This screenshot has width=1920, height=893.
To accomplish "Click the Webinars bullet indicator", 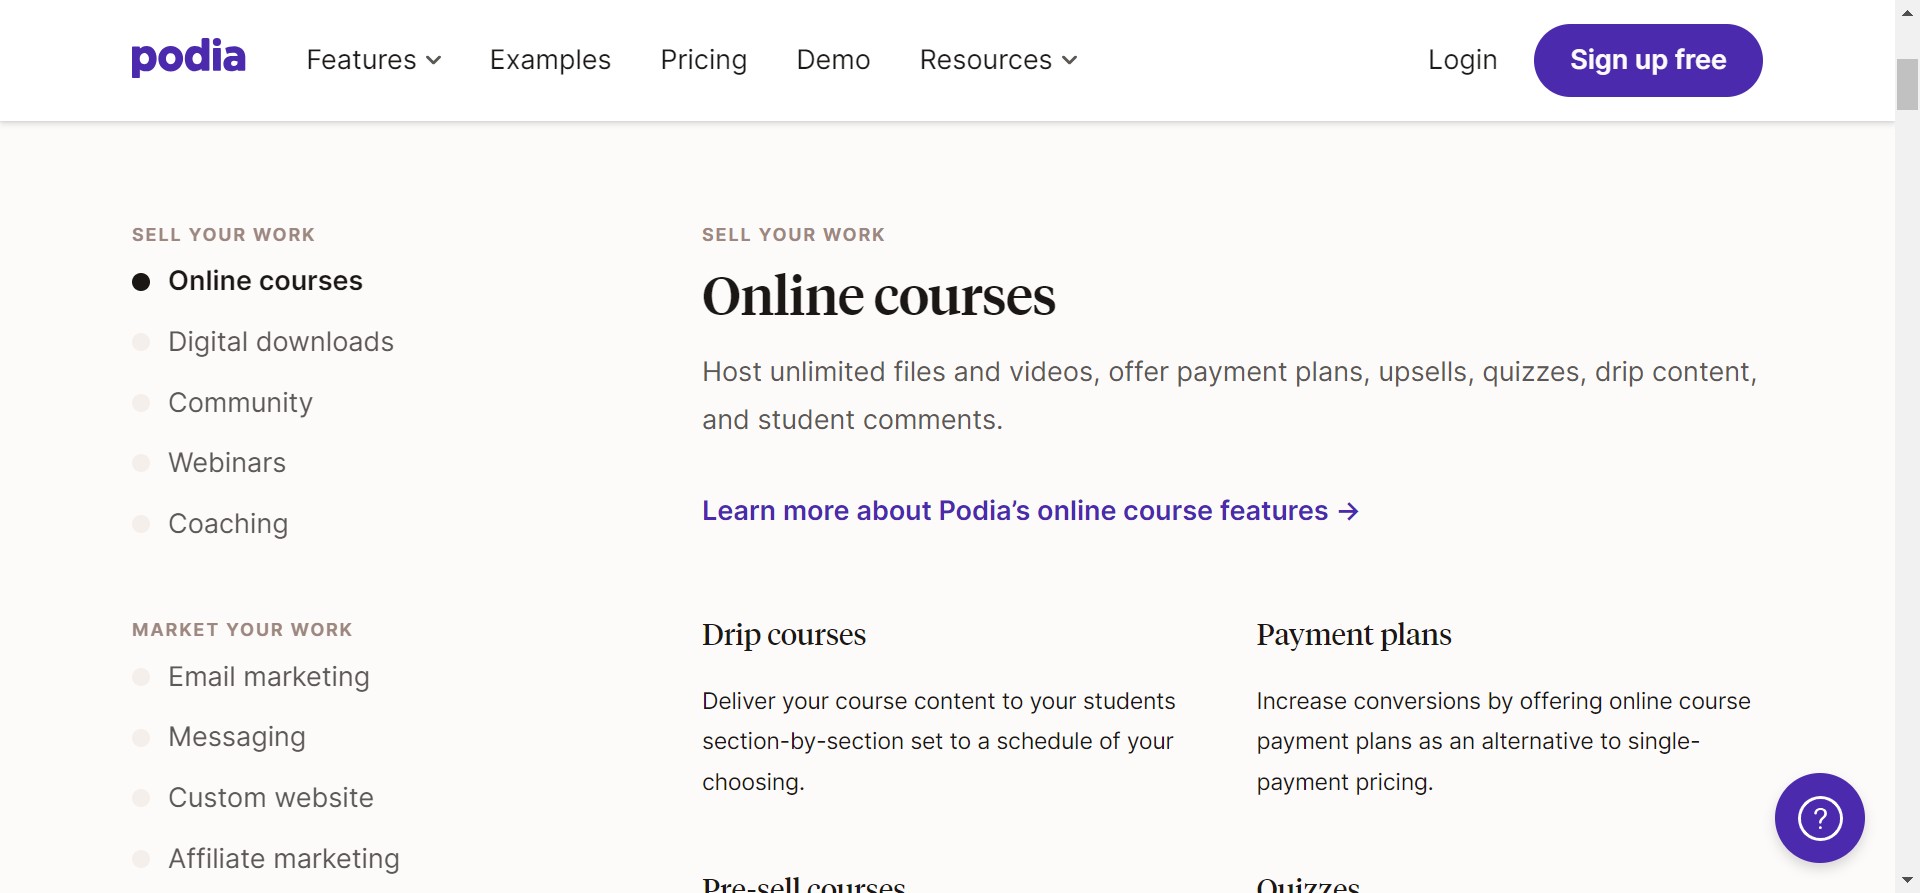I will coord(141,463).
